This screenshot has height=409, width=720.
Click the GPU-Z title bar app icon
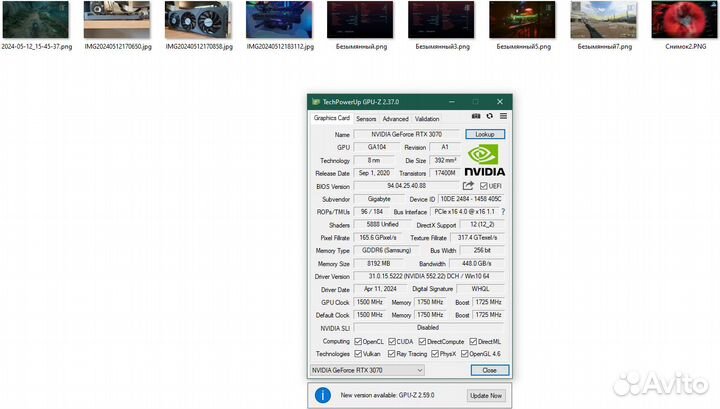[315, 101]
